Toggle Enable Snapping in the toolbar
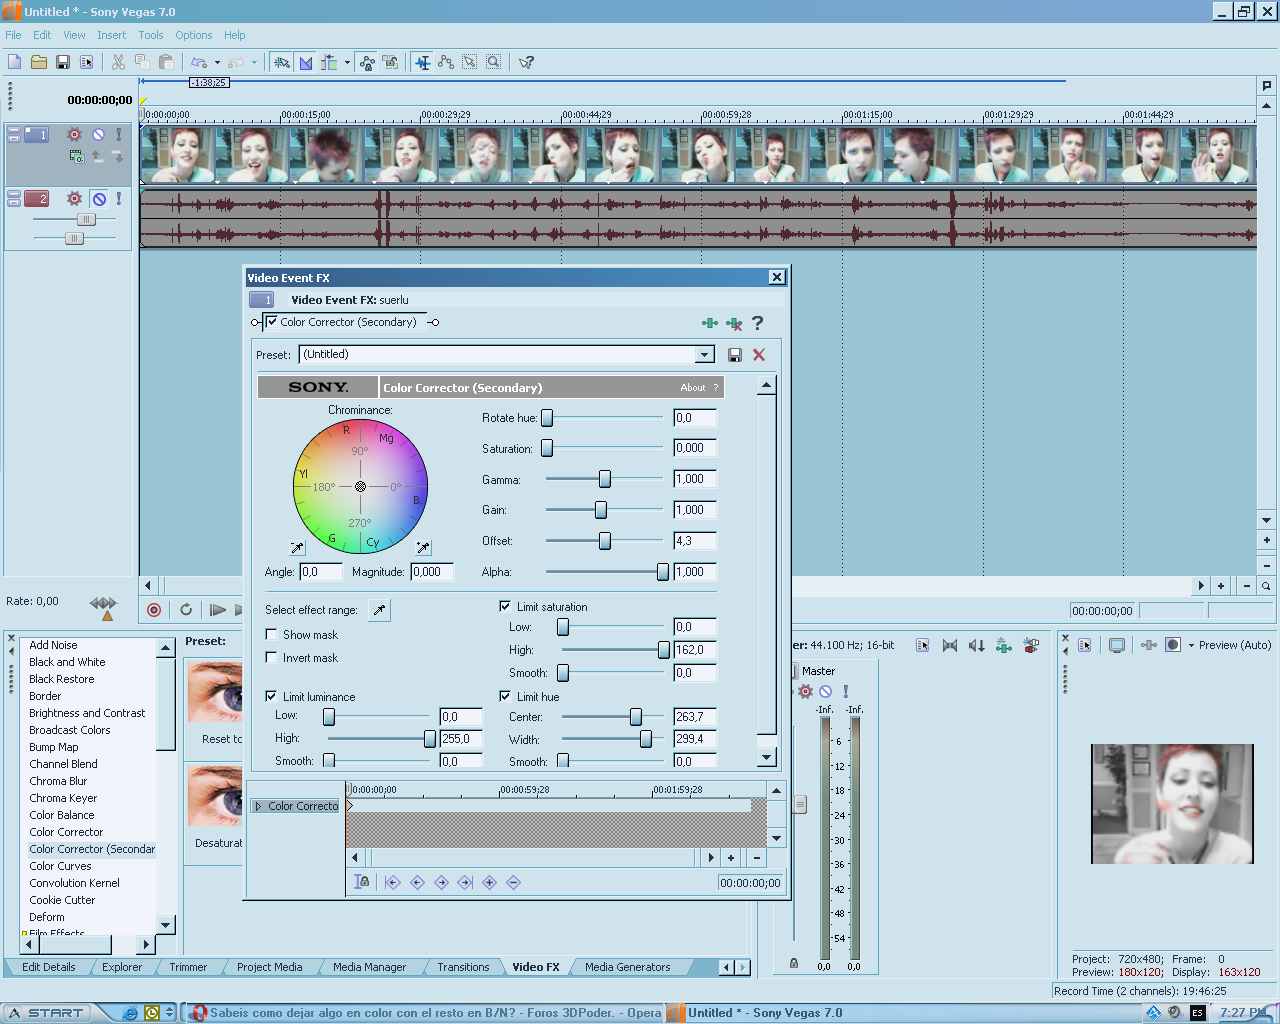The image size is (1280, 1024). tap(282, 62)
